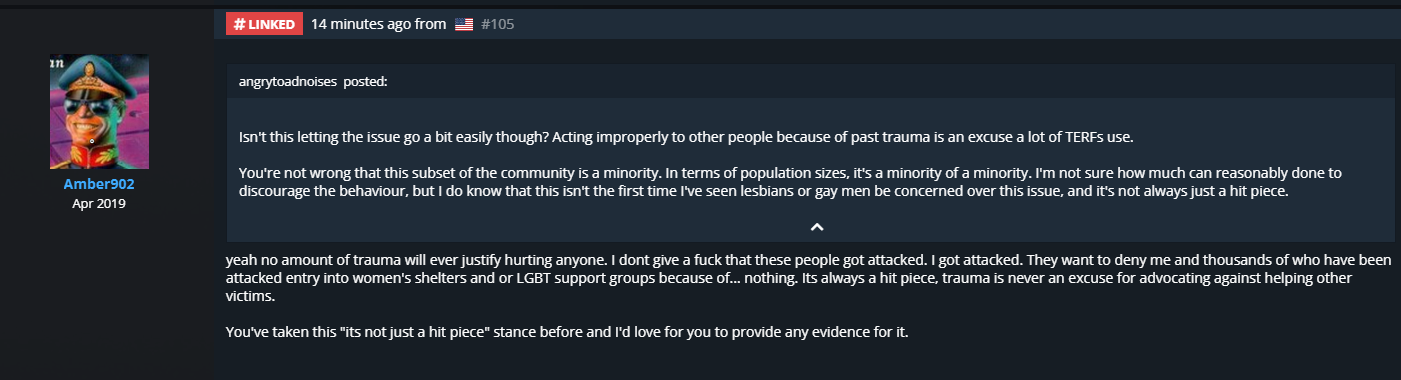Open quoted author angrytoadnoises's profile
The width and height of the screenshot is (1401, 380).
288,82
